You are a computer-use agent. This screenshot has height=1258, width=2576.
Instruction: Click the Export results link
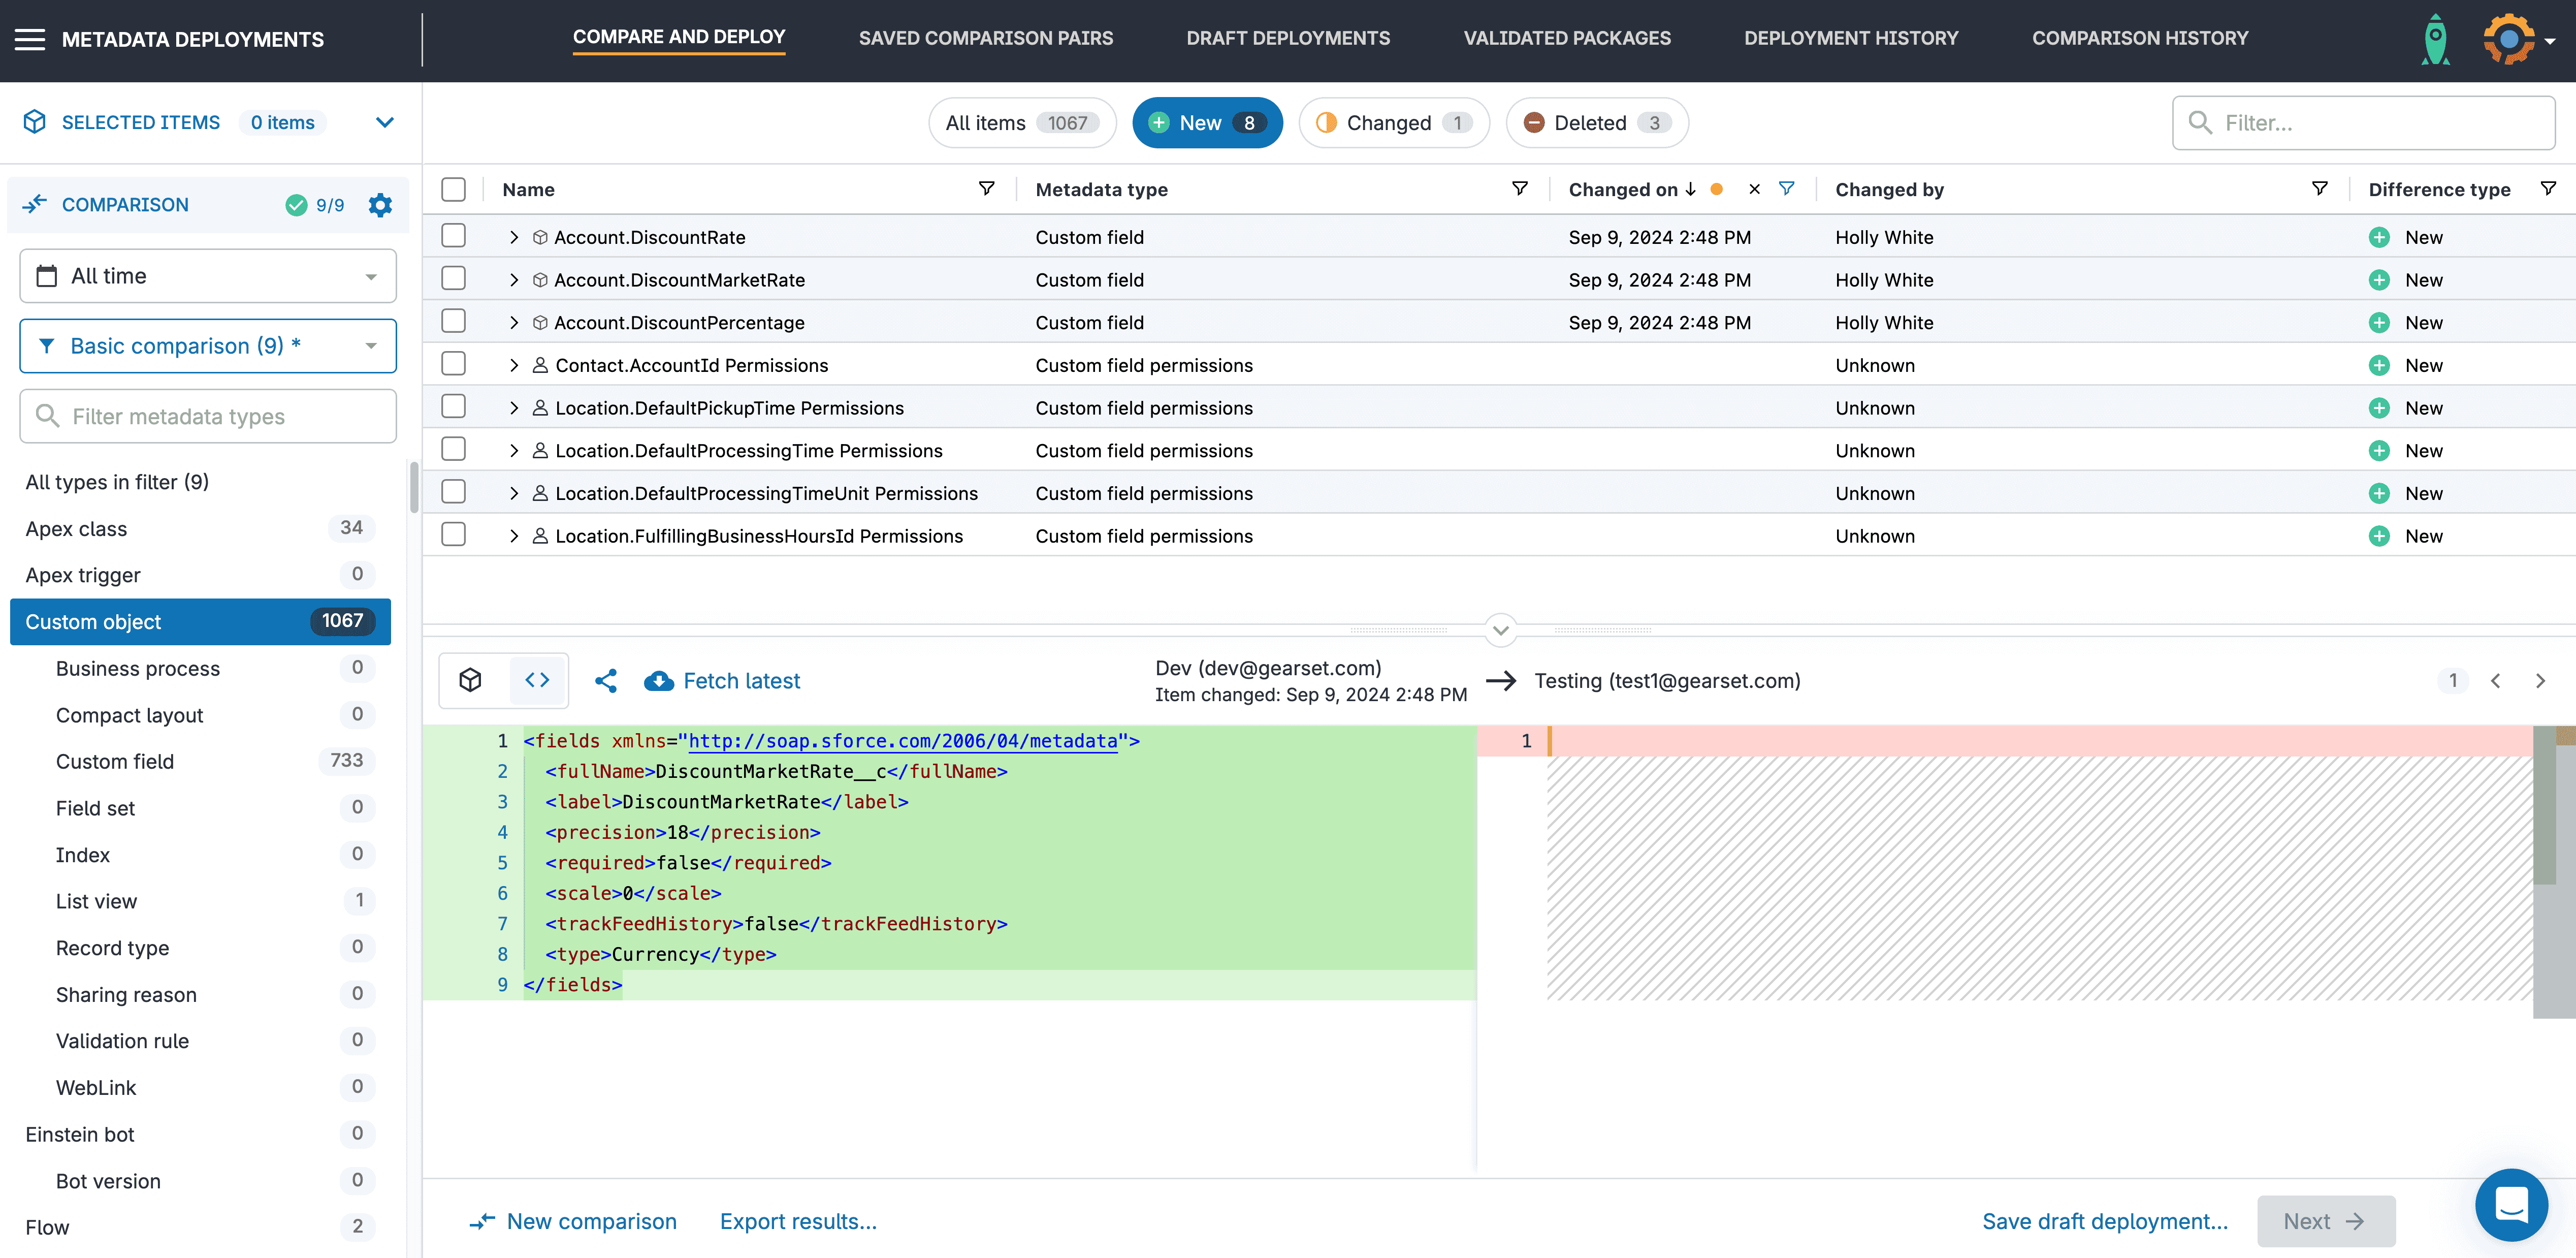tap(798, 1221)
